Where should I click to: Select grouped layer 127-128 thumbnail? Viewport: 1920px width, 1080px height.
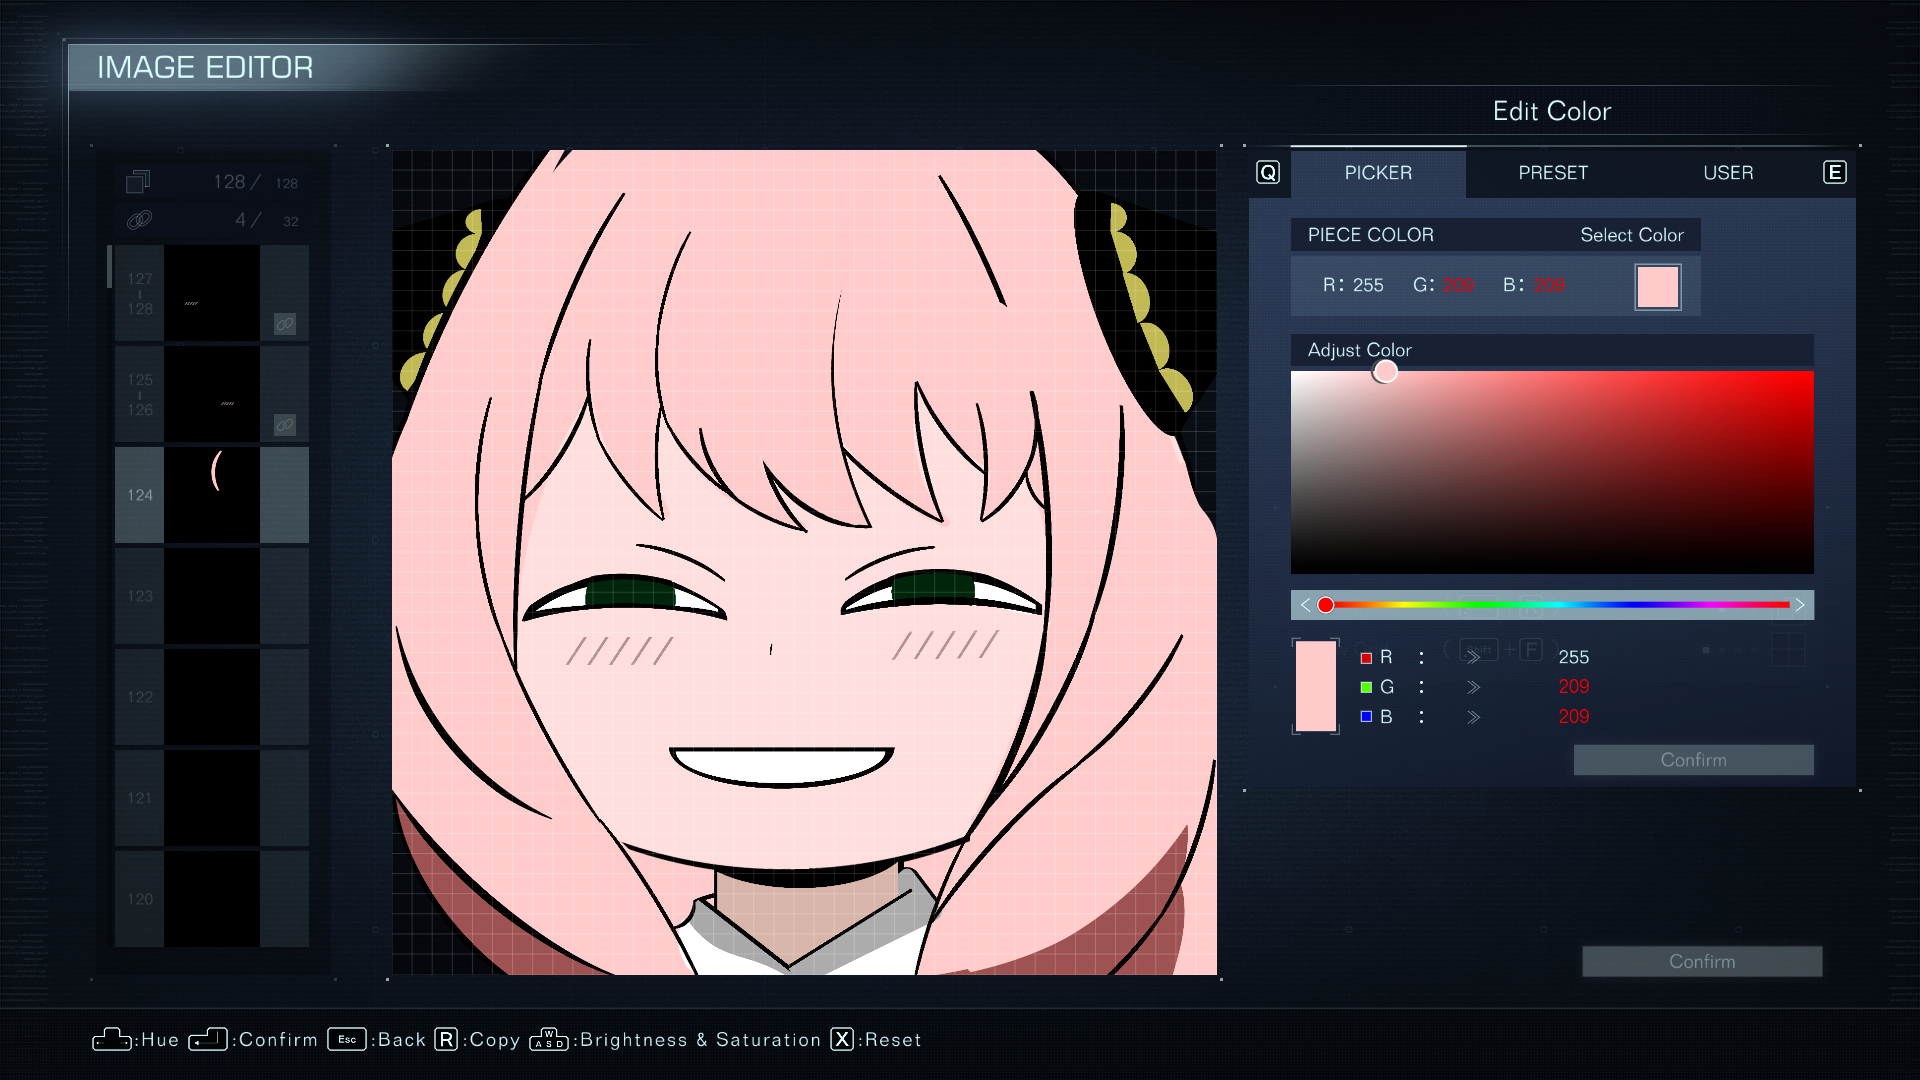pos(212,293)
